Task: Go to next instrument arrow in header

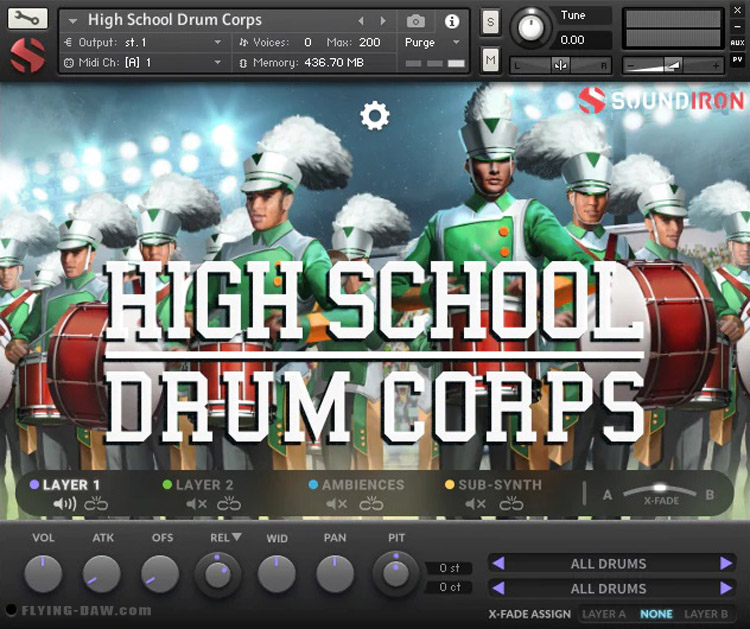Action: (383, 21)
